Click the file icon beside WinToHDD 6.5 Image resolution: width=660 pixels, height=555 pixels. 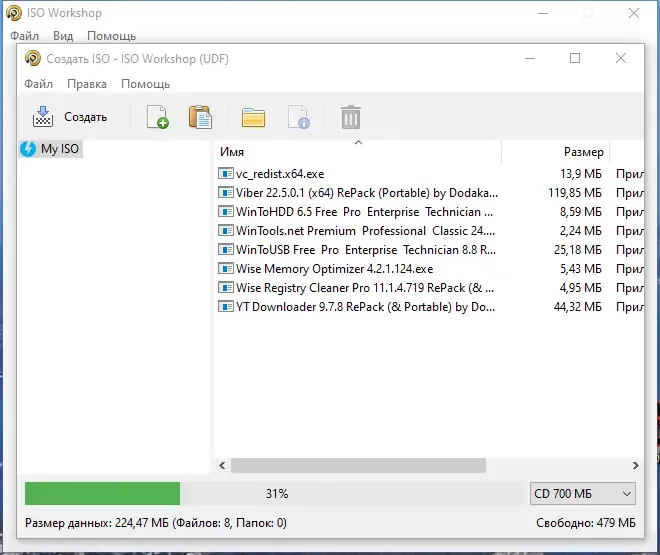click(x=226, y=212)
